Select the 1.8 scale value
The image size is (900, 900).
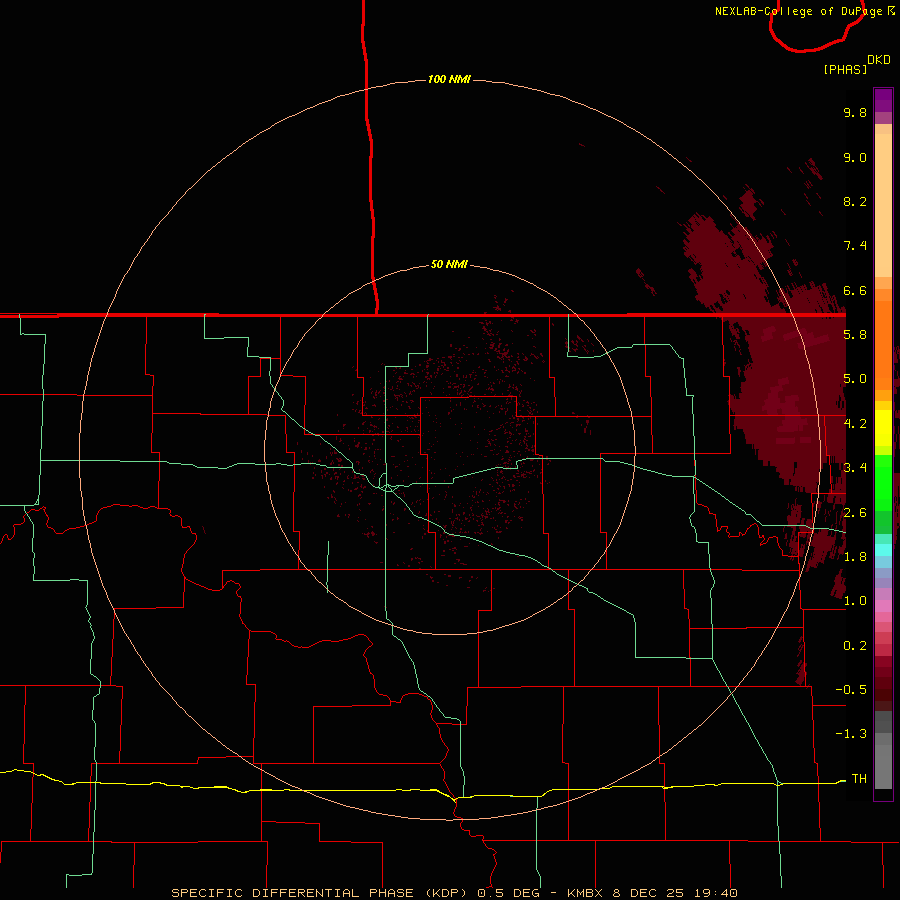[855, 557]
